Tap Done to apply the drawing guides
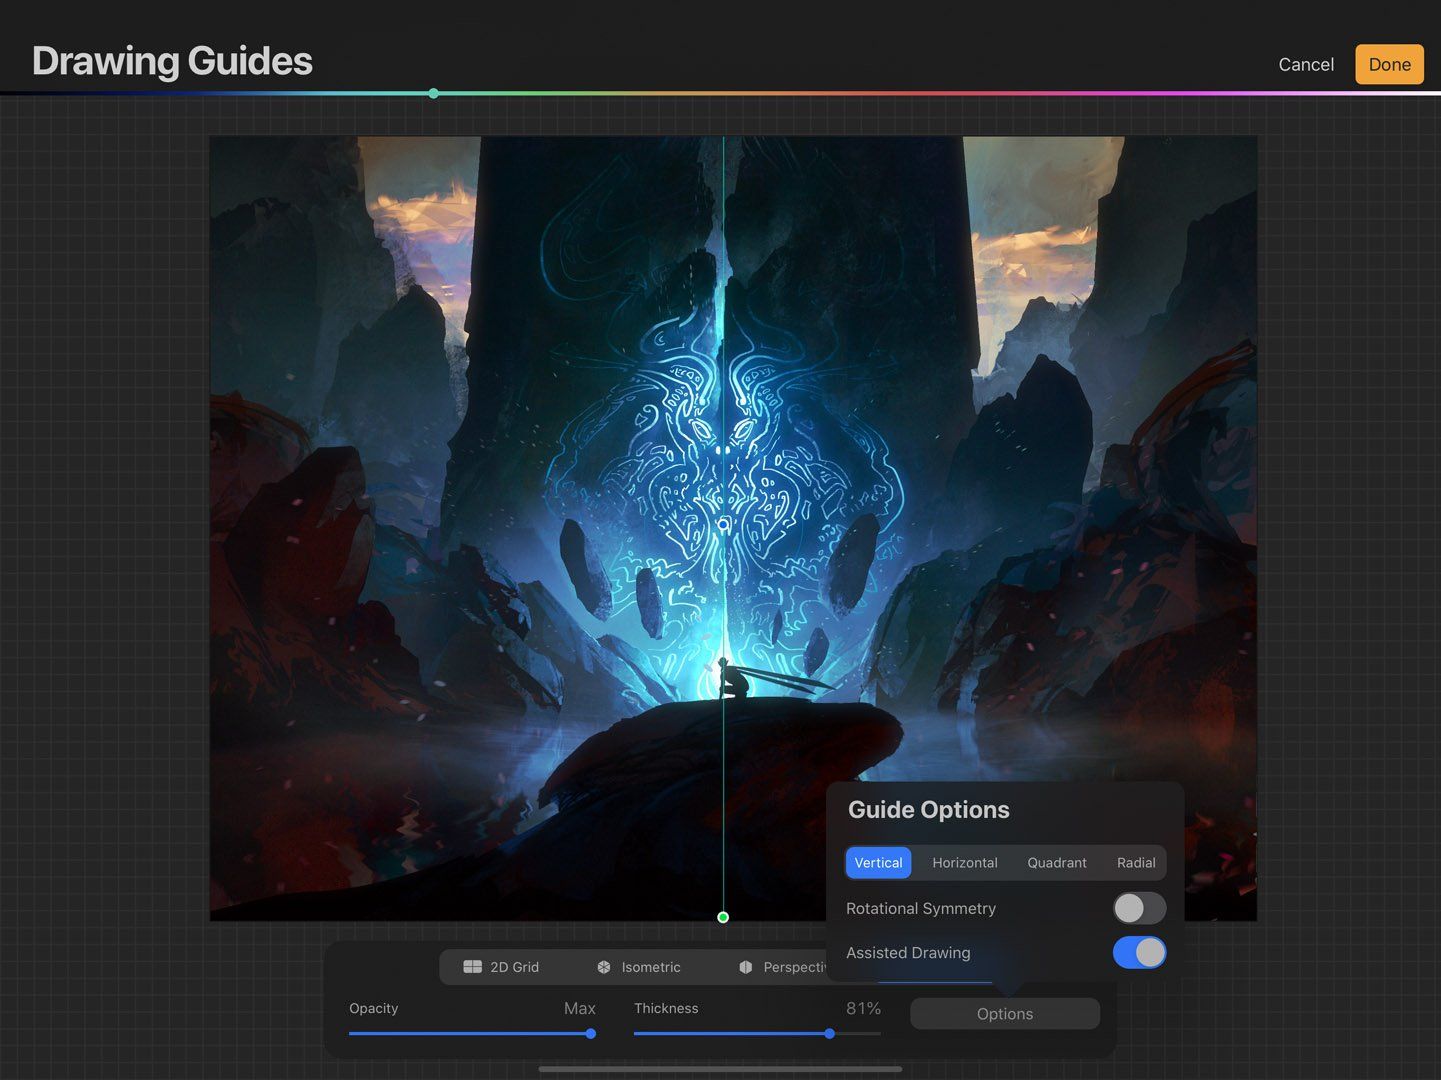This screenshot has width=1441, height=1080. pos(1389,63)
